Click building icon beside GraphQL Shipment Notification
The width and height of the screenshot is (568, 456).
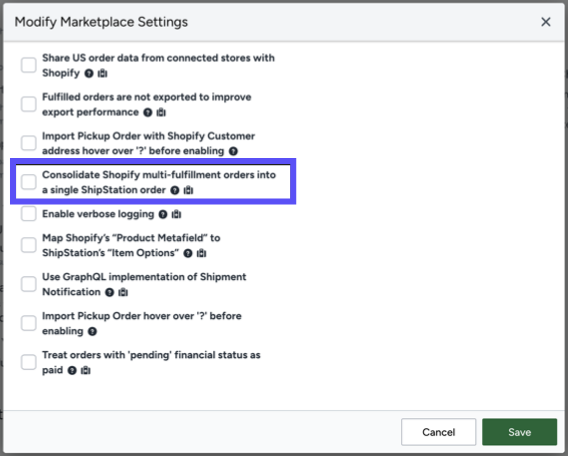123,292
